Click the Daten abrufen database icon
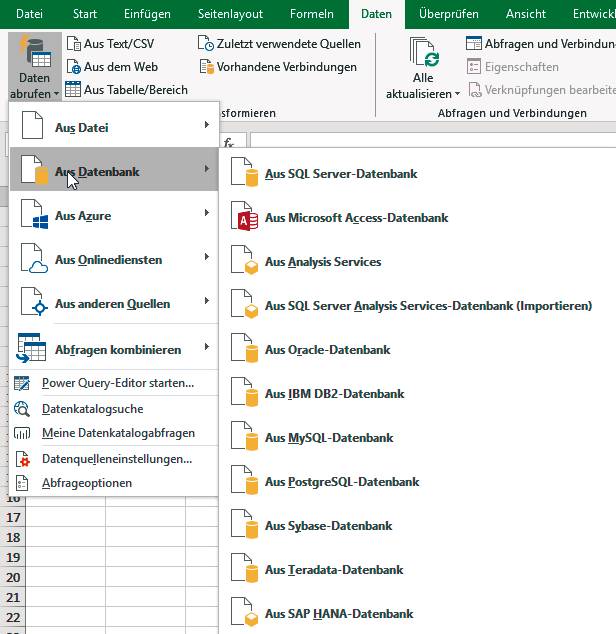The width and height of the screenshot is (616, 634). point(35,52)
